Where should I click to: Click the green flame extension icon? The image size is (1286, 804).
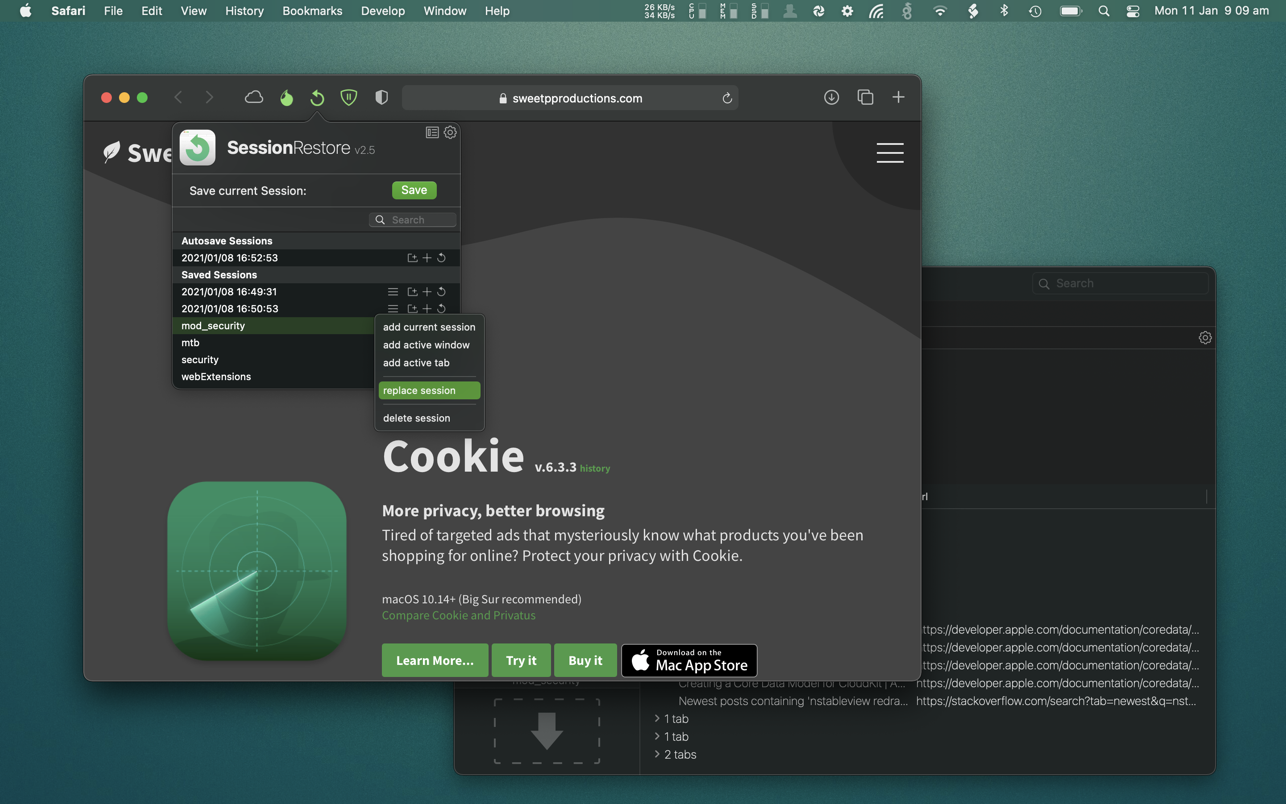pyautogui.click(x=287, y=98)
